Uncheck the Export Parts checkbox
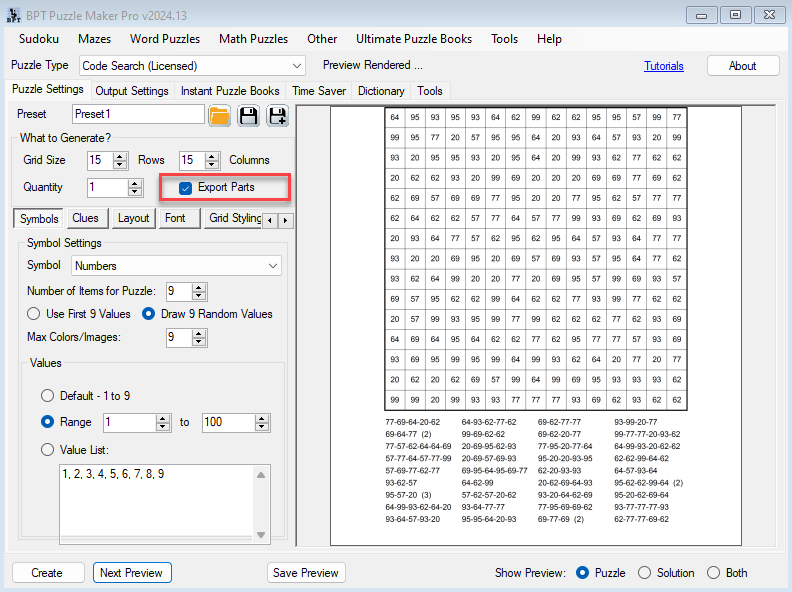Viewport: 792px width, 592px height. pyautogui.click(x=185, y=188)
